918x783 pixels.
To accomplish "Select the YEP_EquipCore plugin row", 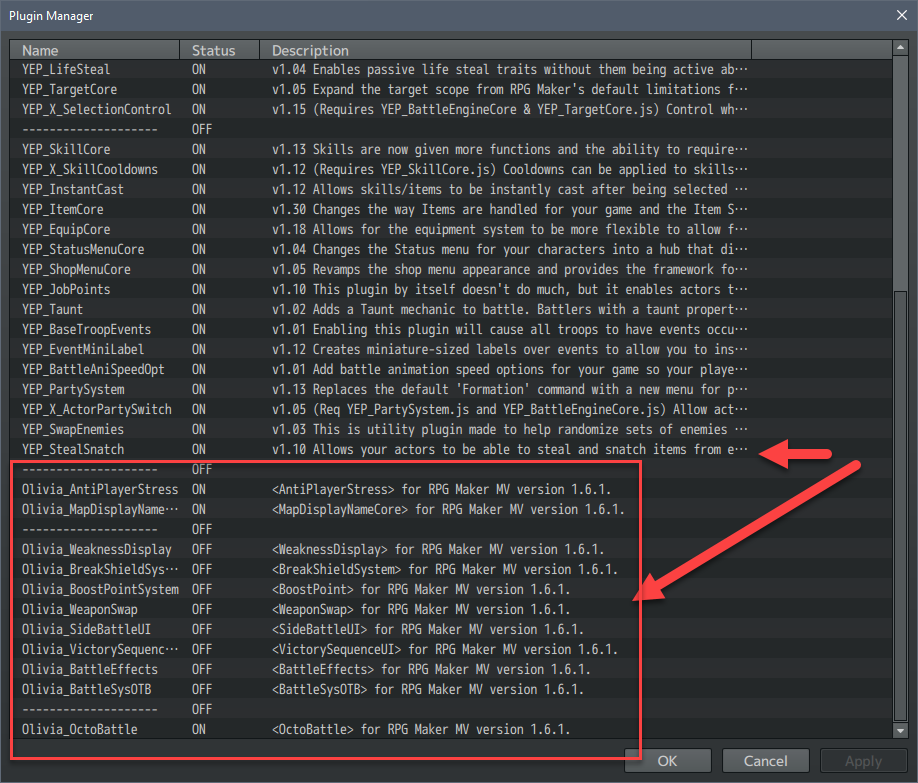I will click(451, 229).
